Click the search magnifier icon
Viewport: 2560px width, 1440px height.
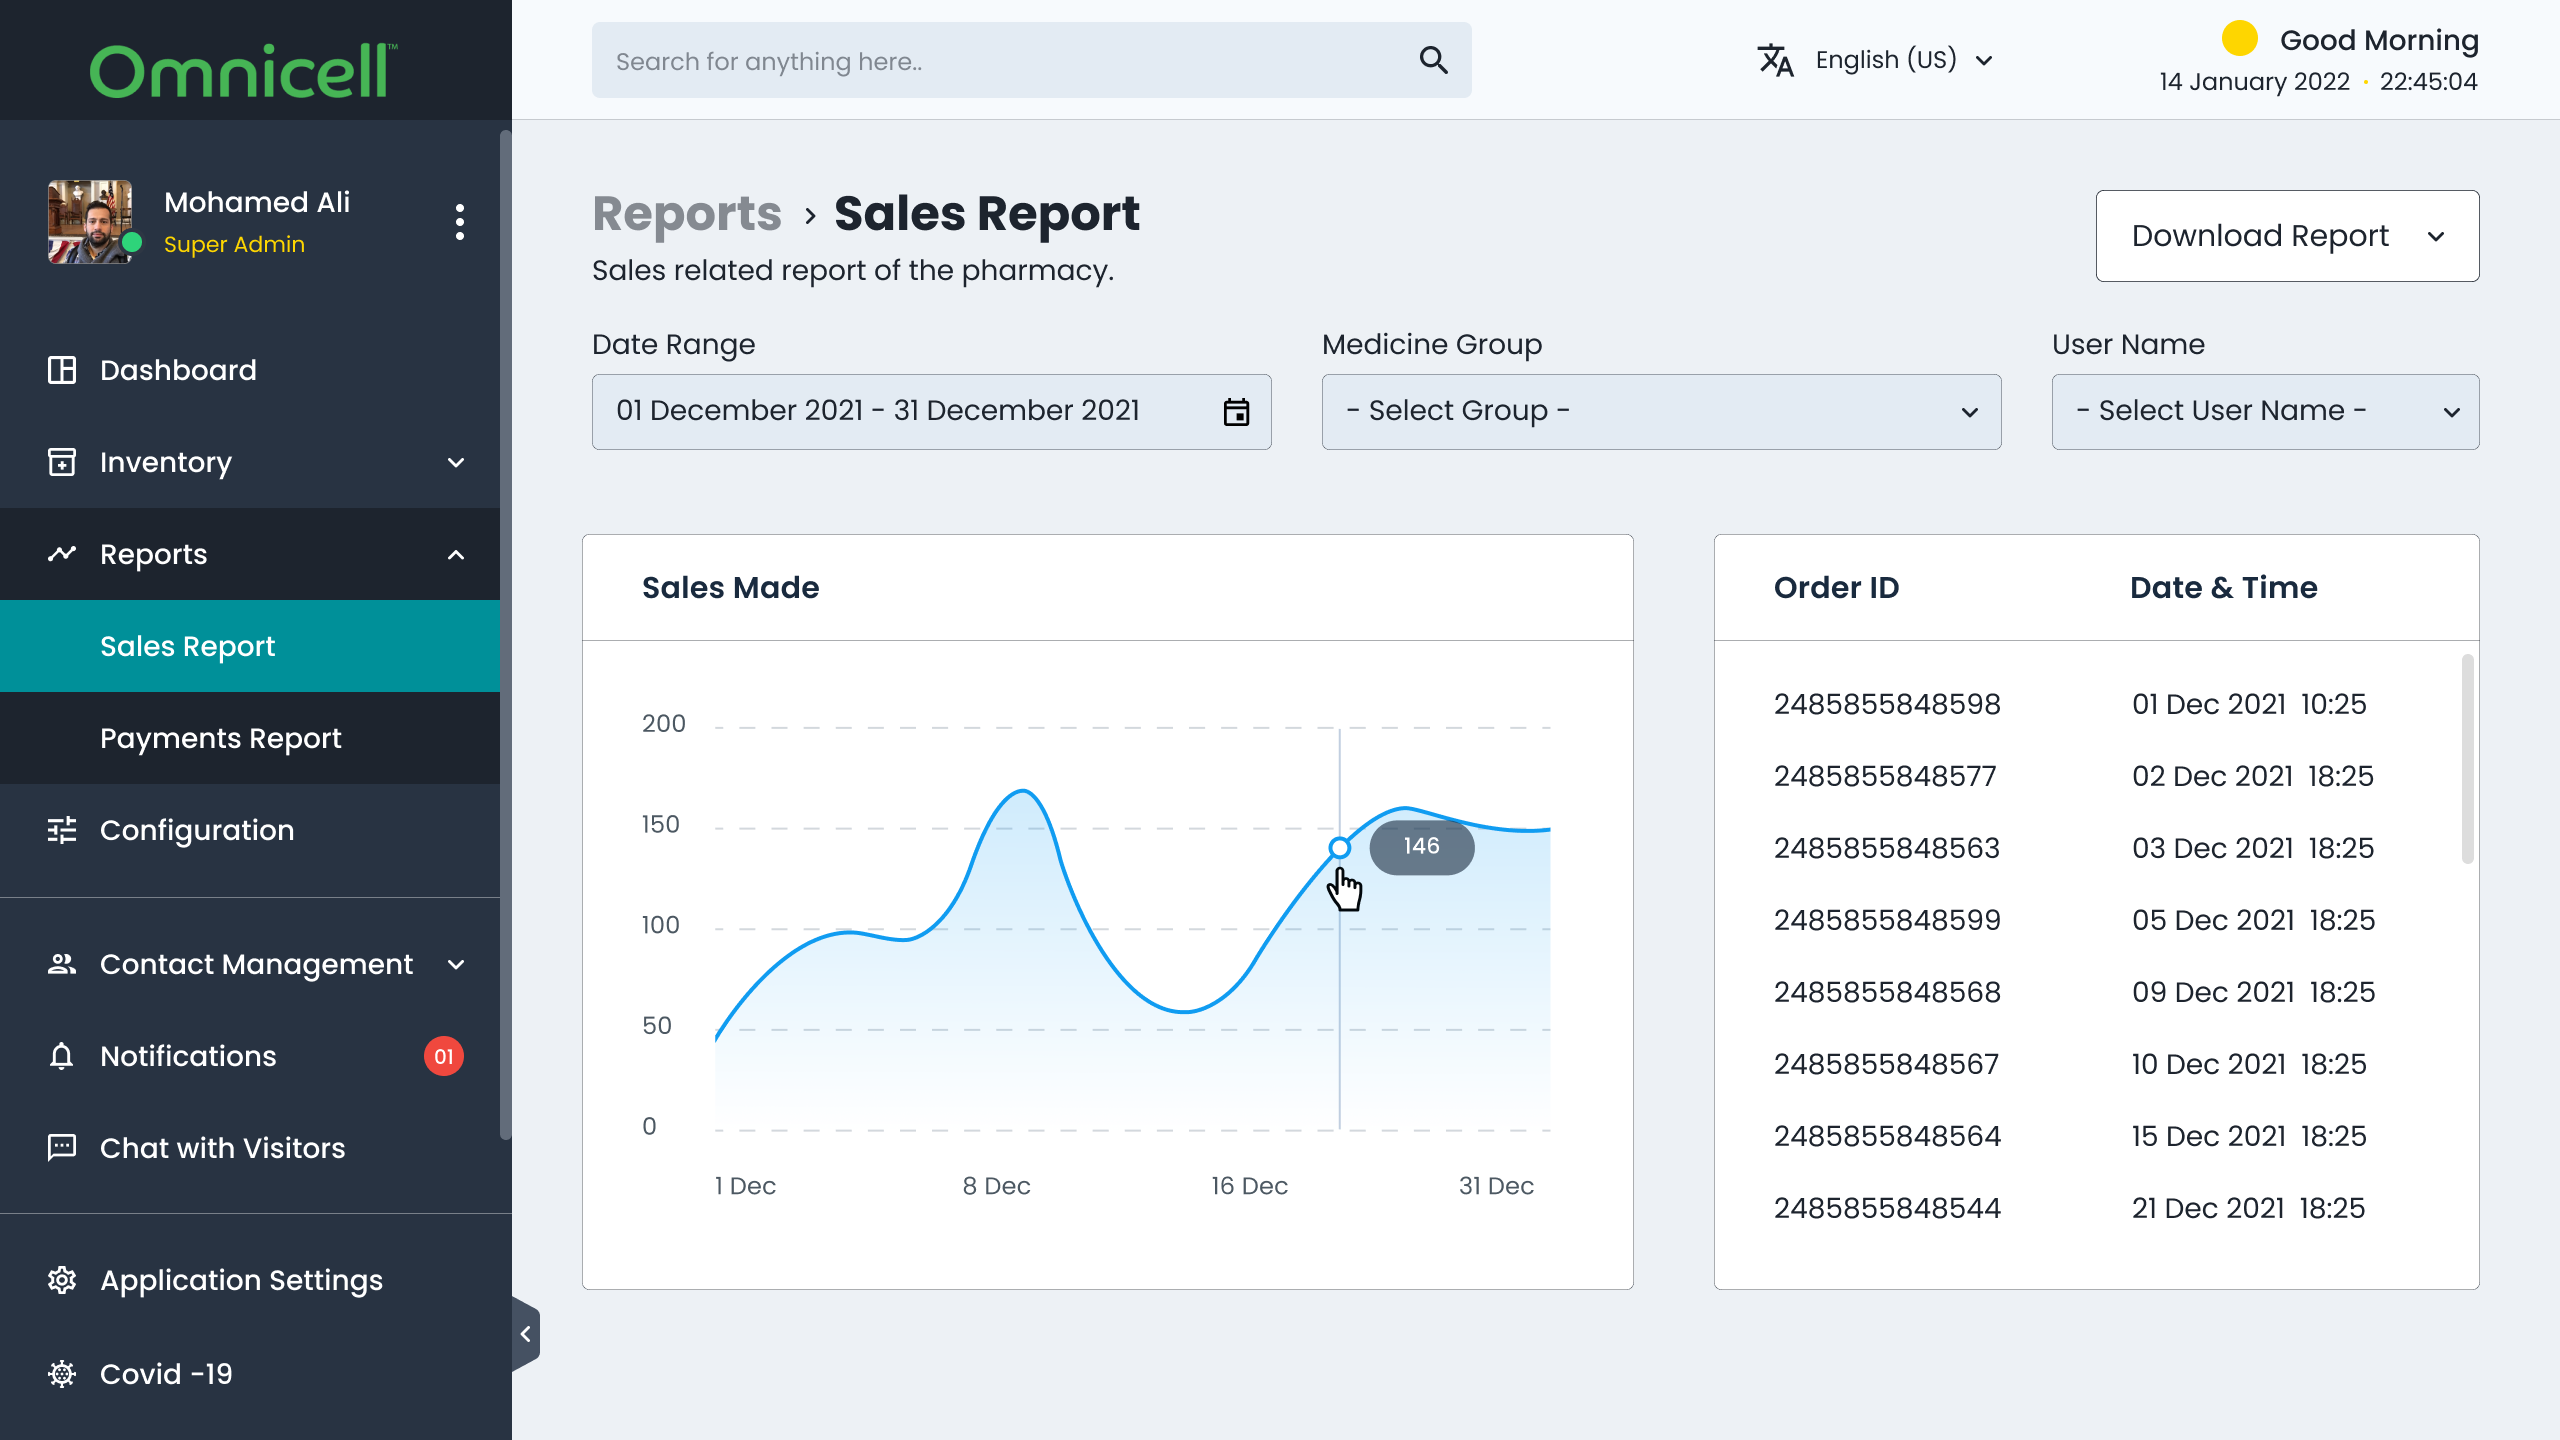point(1433,60)
